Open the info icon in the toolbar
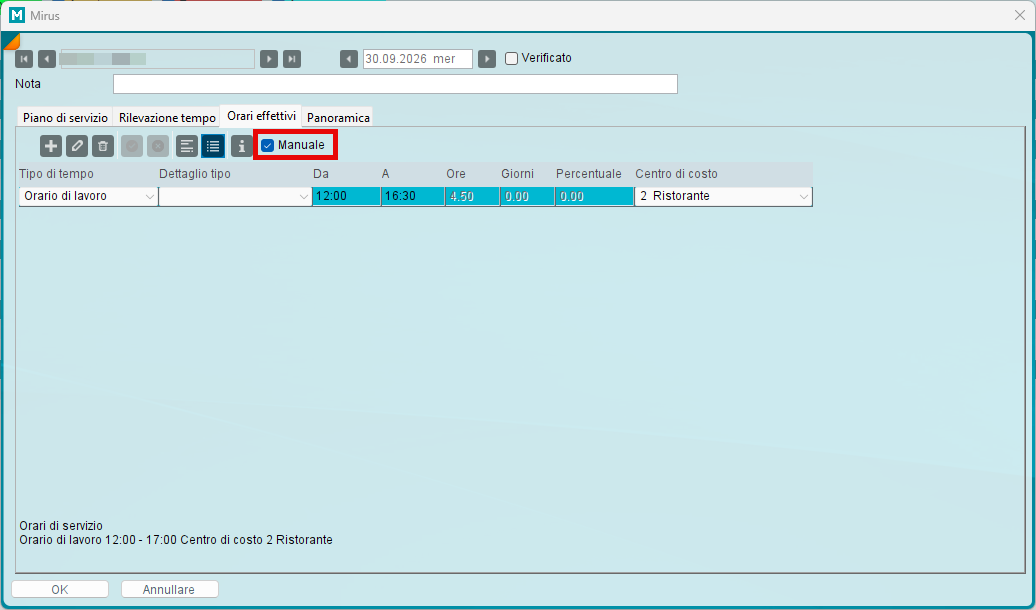Image resolution: width=1036 pixels, height=610 pixels. pyautogui.click(x=242, y=146)
